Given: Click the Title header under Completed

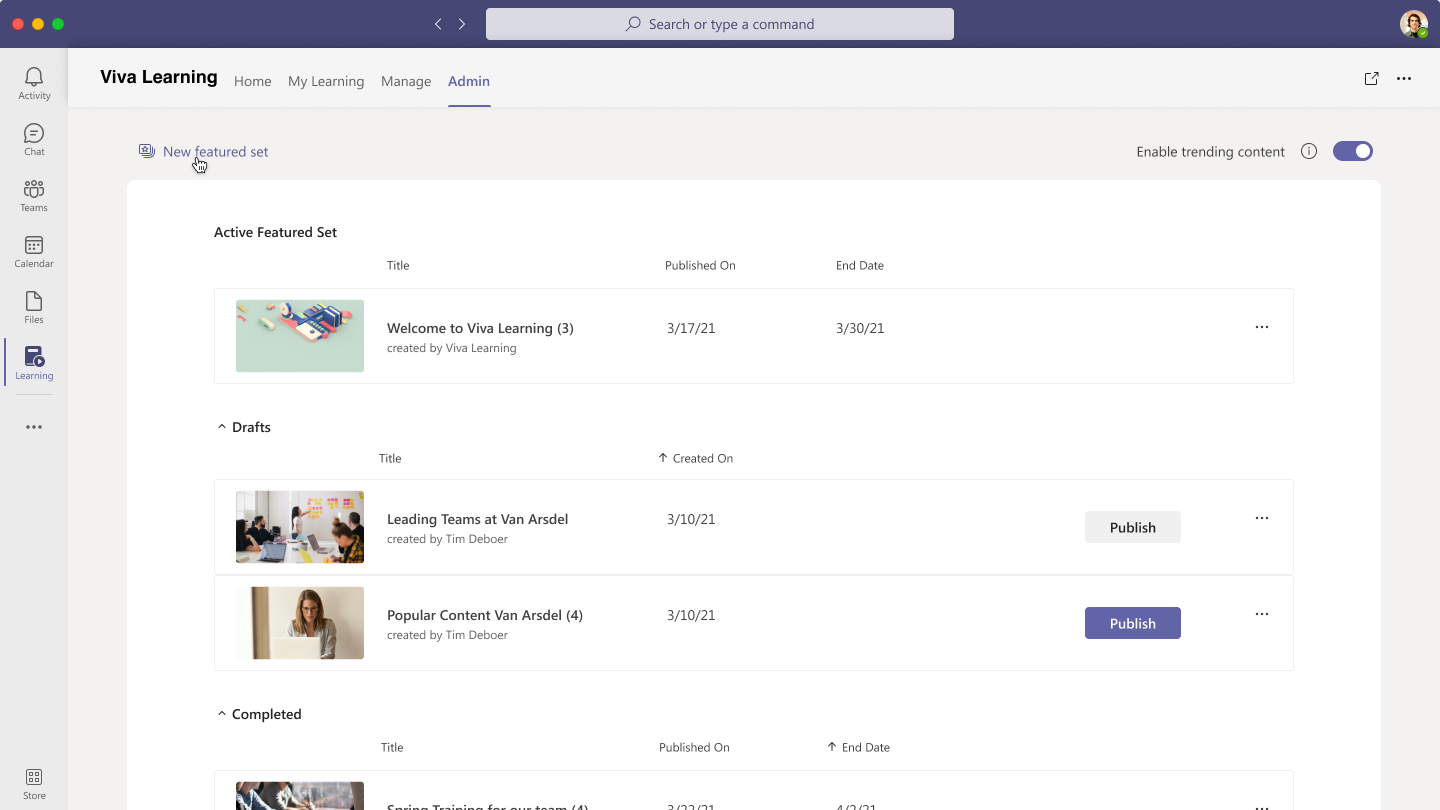Looking at the screenshot, I should [392, 747].
